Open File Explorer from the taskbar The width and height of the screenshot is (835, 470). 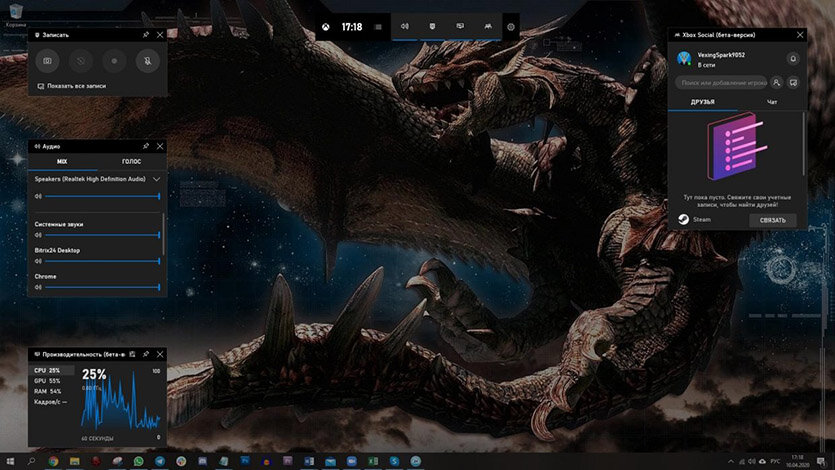[75, 461]
